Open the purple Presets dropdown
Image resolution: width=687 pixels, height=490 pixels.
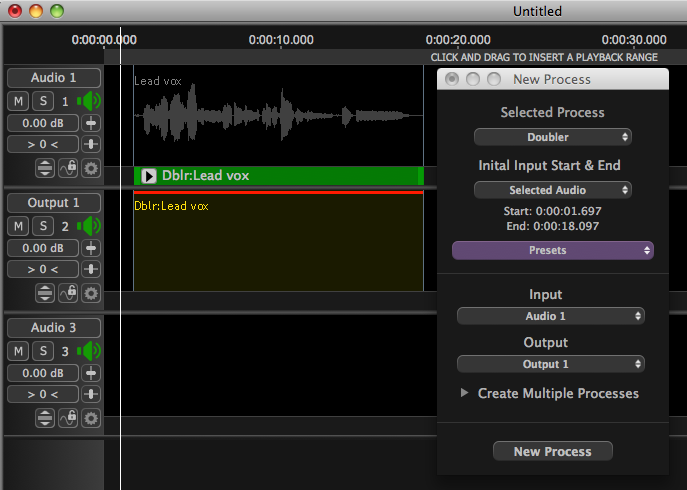click(x=552, y=250)
